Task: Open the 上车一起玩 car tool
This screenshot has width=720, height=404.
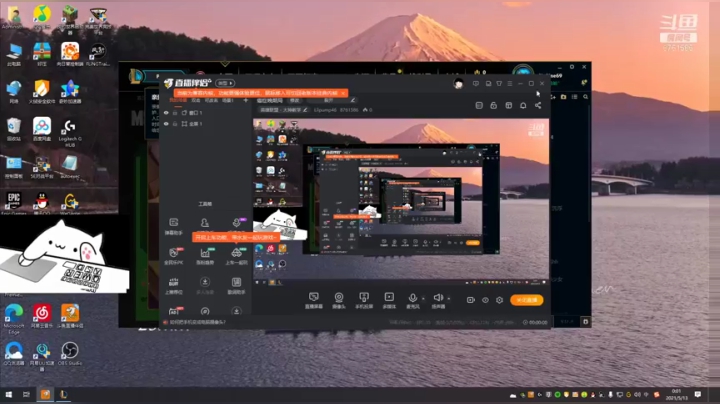Action: coord(236,256)
